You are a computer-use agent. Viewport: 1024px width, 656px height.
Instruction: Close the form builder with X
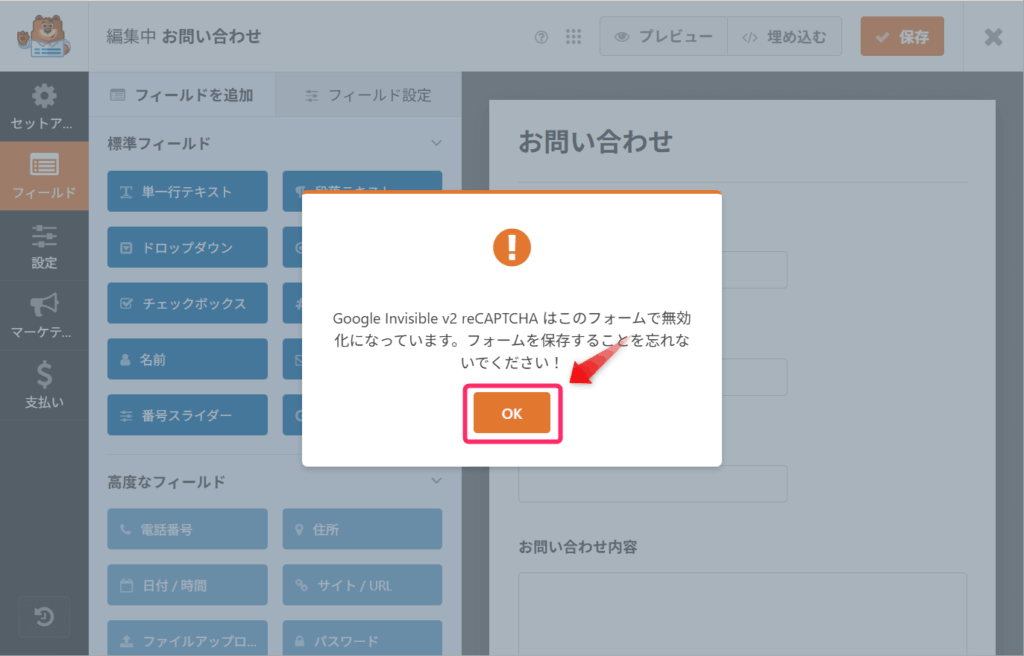(993, 37)
